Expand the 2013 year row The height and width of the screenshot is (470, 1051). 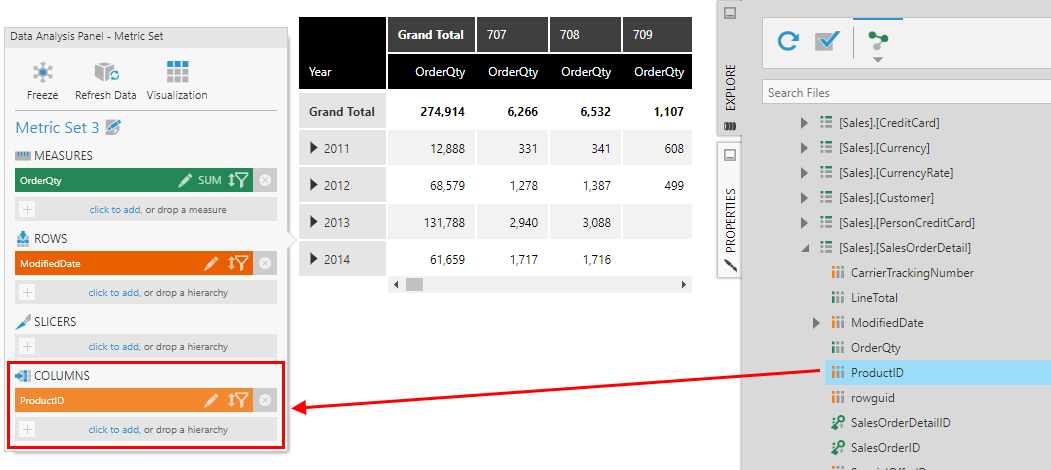(x=315, y=223)
